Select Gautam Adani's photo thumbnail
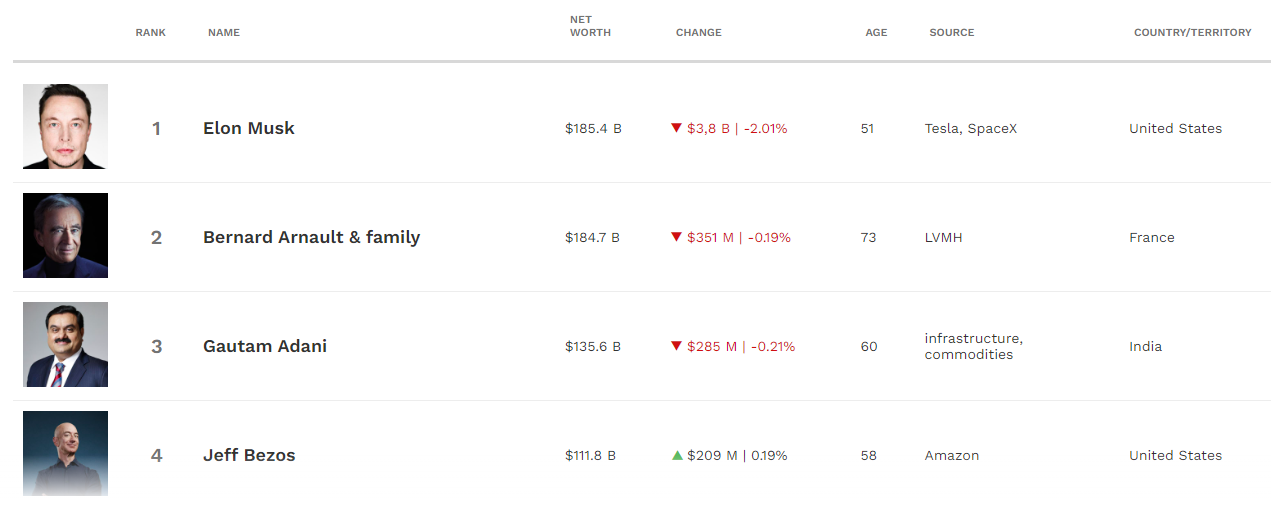 (x=65, y=345)
